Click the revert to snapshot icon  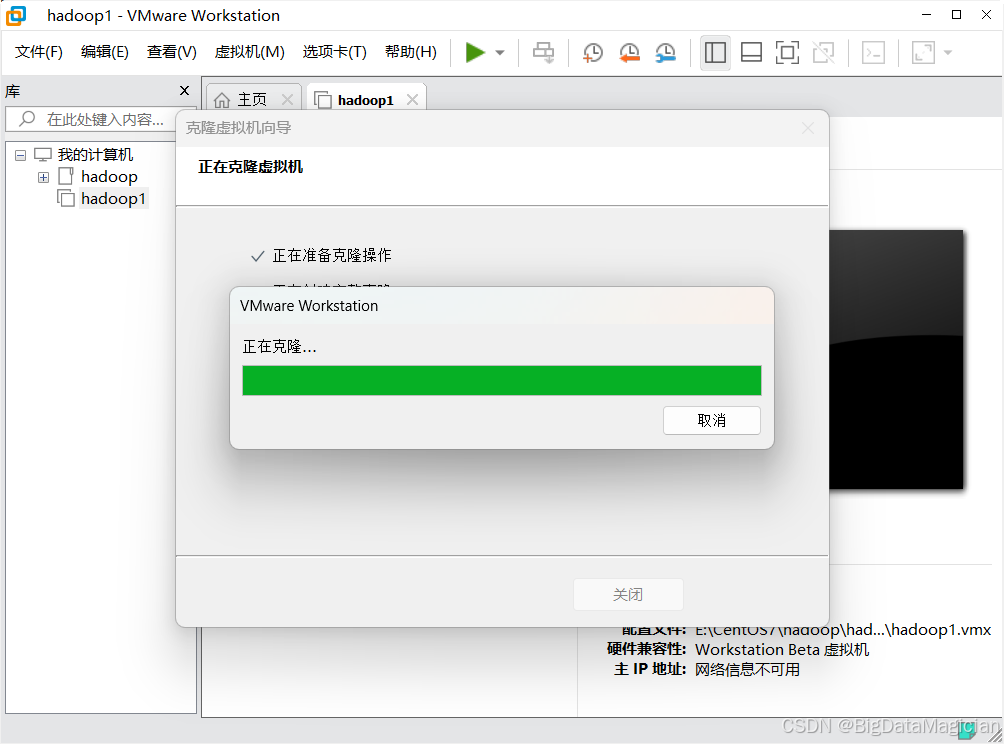pyautogui.click(x=629, y=53)
